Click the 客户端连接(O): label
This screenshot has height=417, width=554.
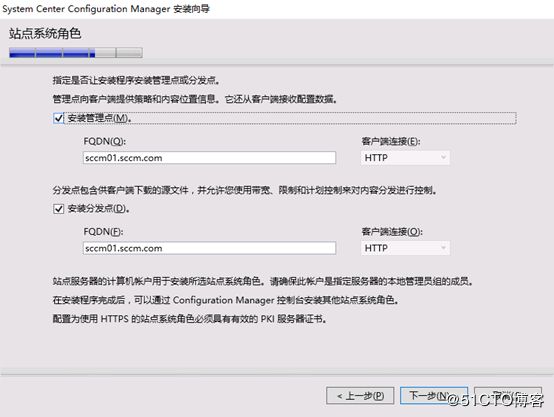click(x=392, y=232)
